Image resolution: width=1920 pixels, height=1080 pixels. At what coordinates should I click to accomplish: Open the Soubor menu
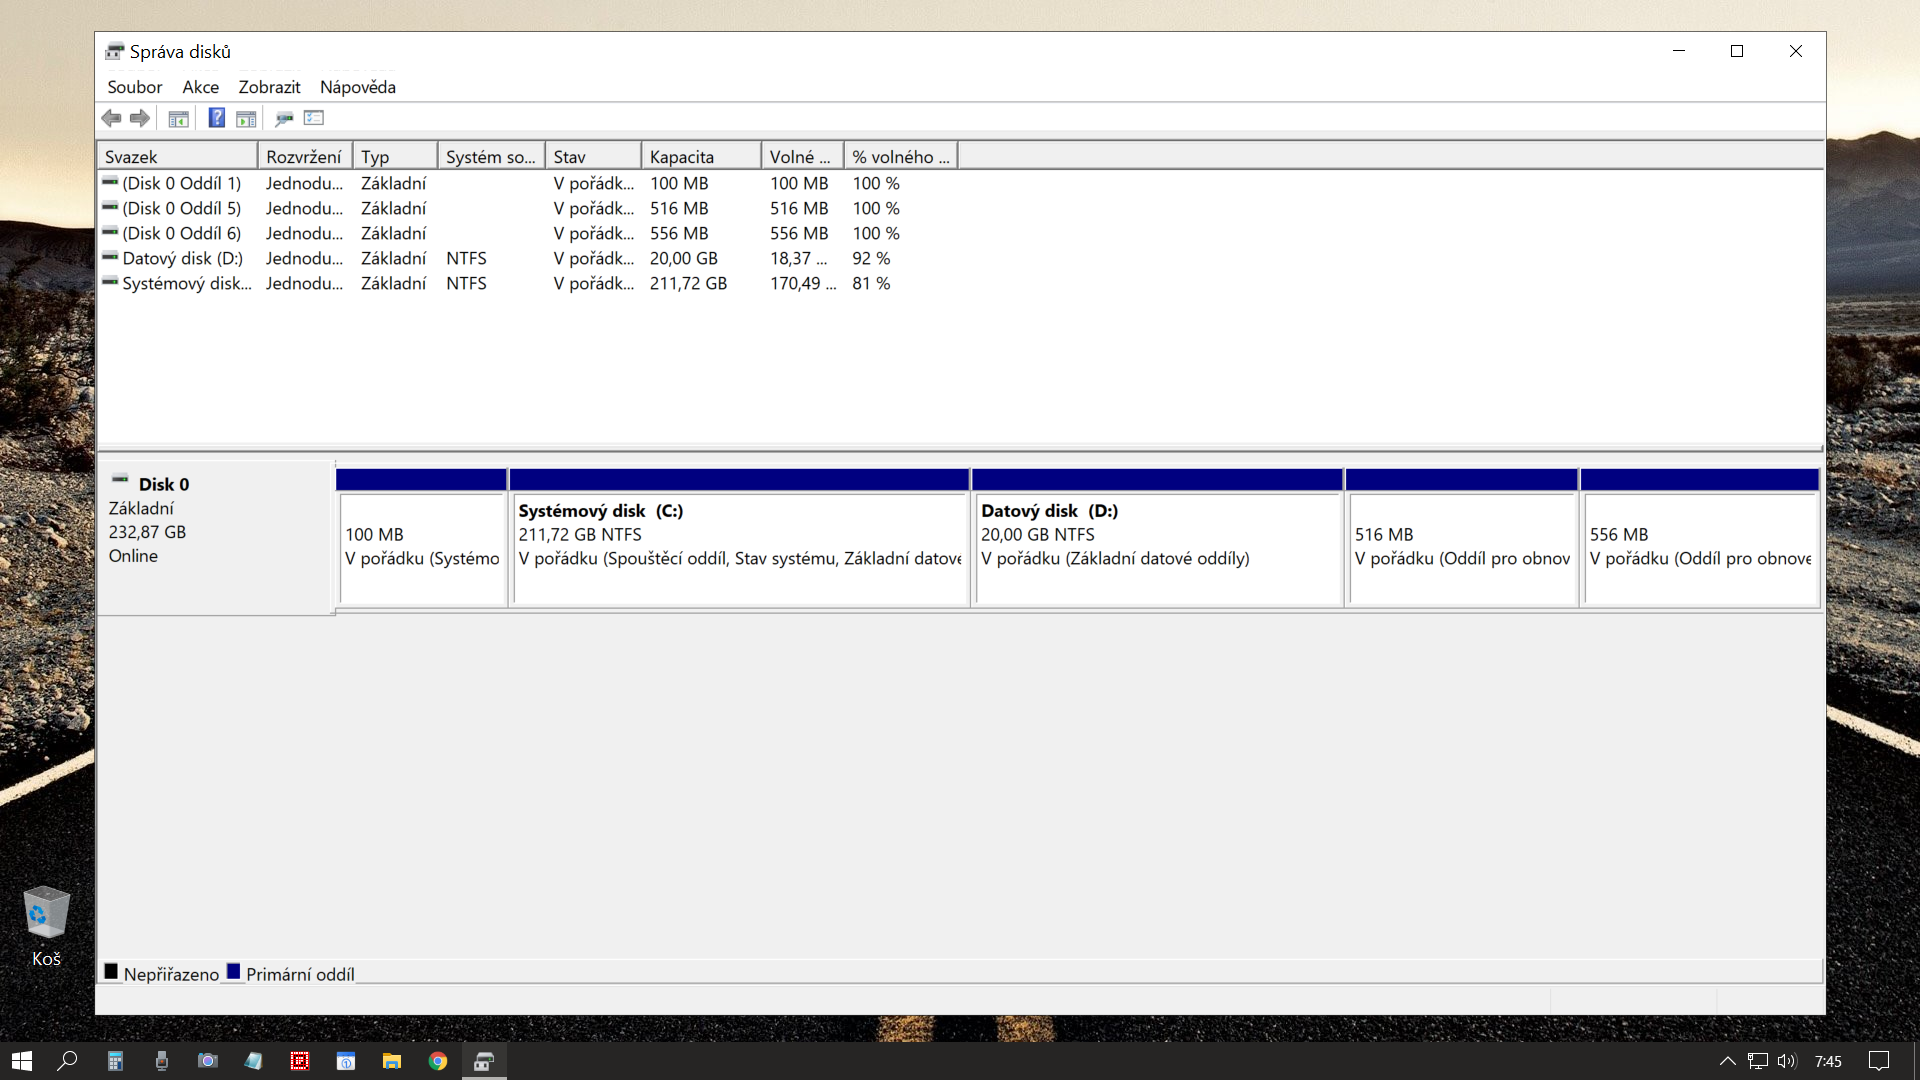[x=134, y=87]
